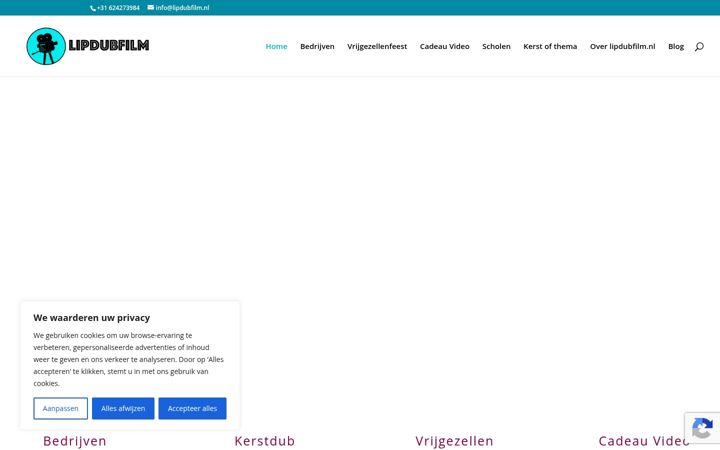This screenshot has height=450, width=720.
Task: Open Kerst of thema menu item
Action: point(550,46)
